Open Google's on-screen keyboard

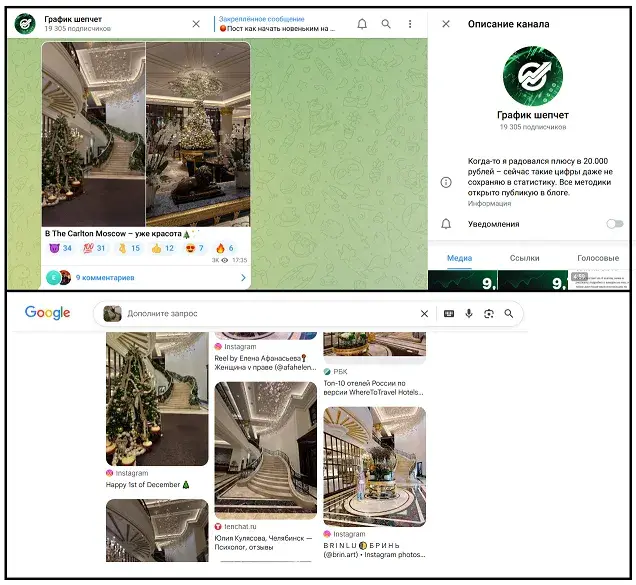(x=449, y=314)
